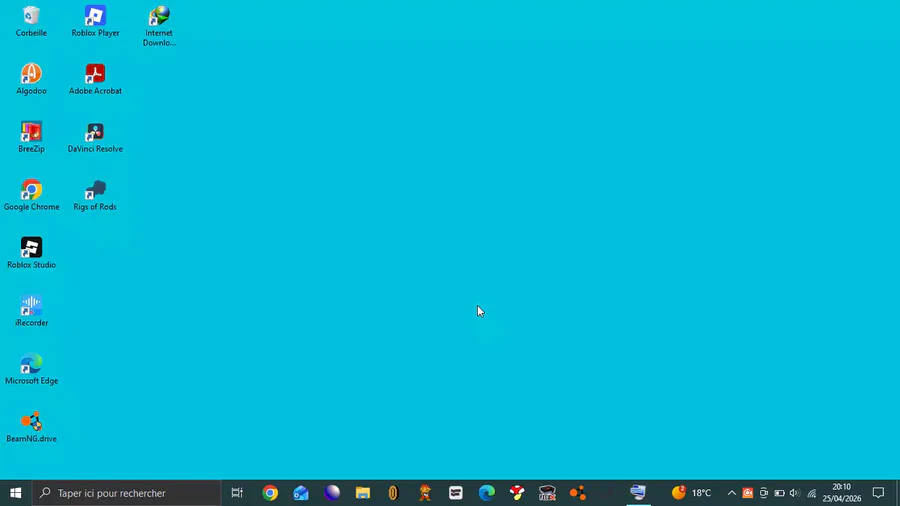Select the DaVinci Resolve desktop shortcut
The height and width of the screenshot is (506, 900).
point(95,138)
